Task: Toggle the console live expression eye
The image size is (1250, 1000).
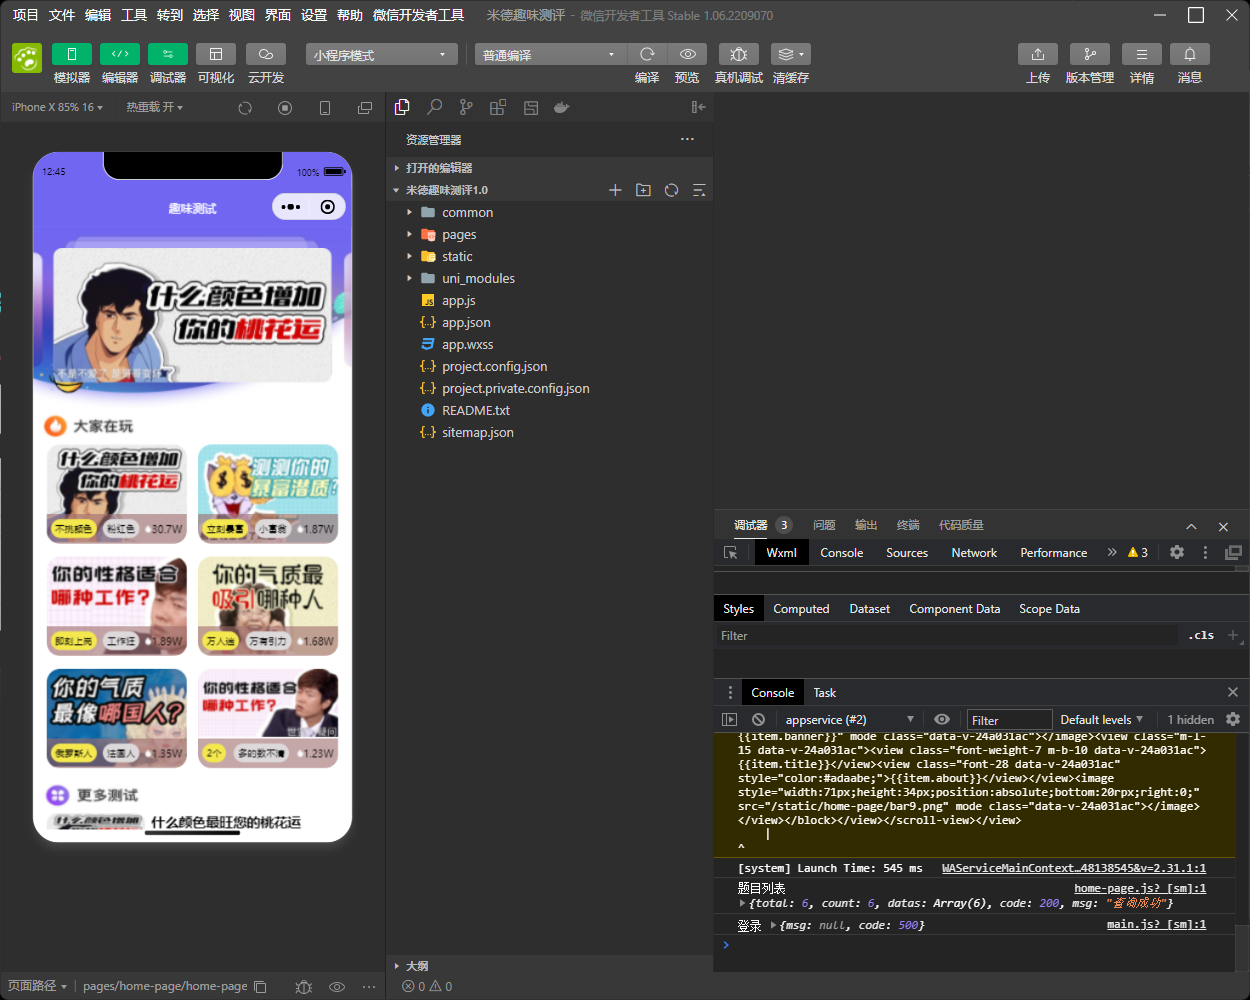Action: [x=942, y=719]
